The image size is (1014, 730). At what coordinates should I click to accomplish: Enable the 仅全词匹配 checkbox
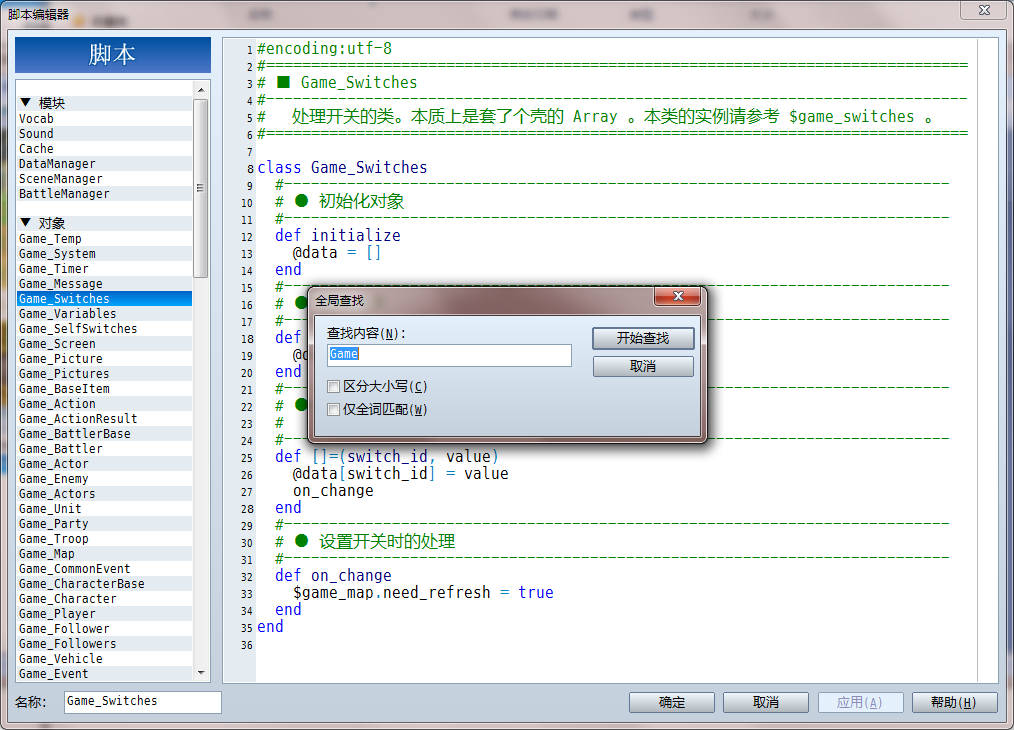[x=334, y=409]
